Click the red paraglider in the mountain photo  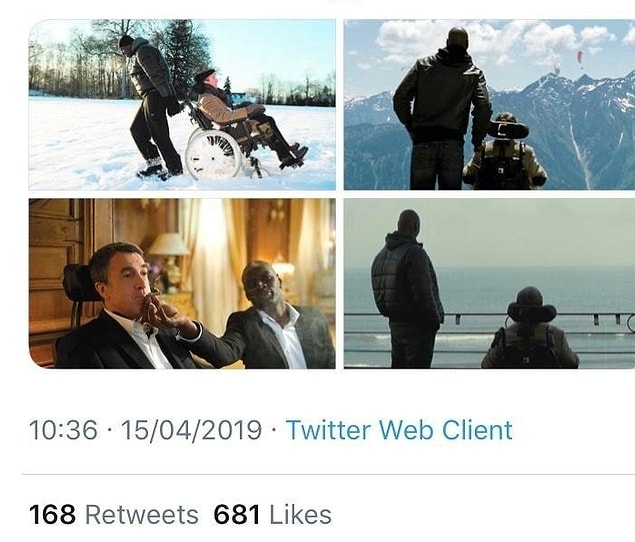point(580,56)
